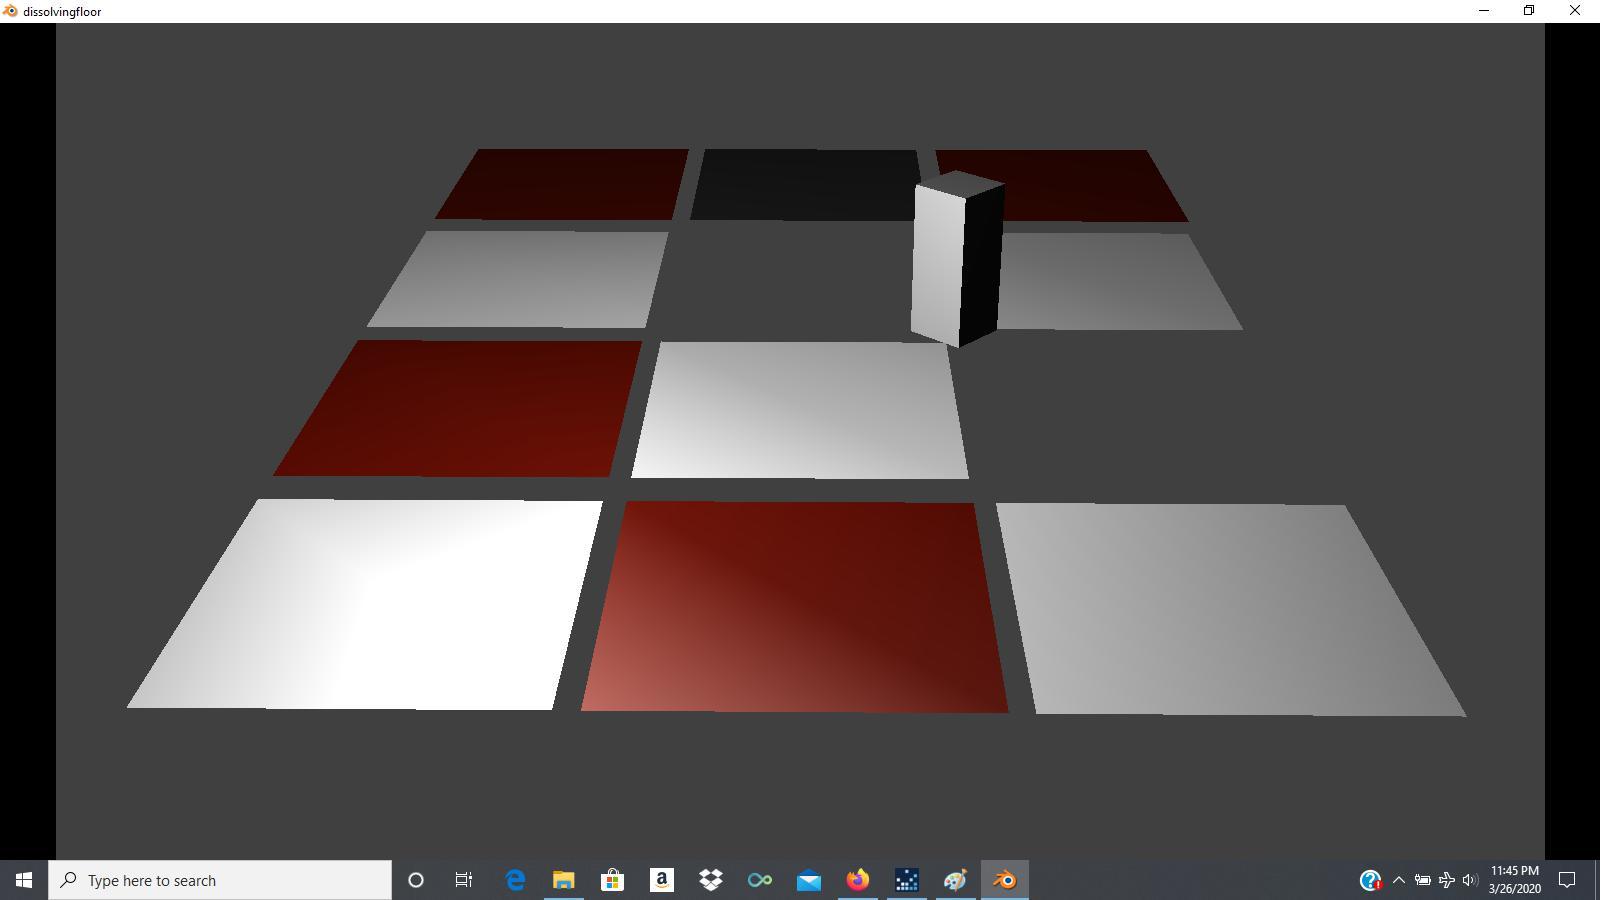
Task: Launch Microsoft Edge from the taskbar
Action: pyautogui.click(x=515, y=880)
